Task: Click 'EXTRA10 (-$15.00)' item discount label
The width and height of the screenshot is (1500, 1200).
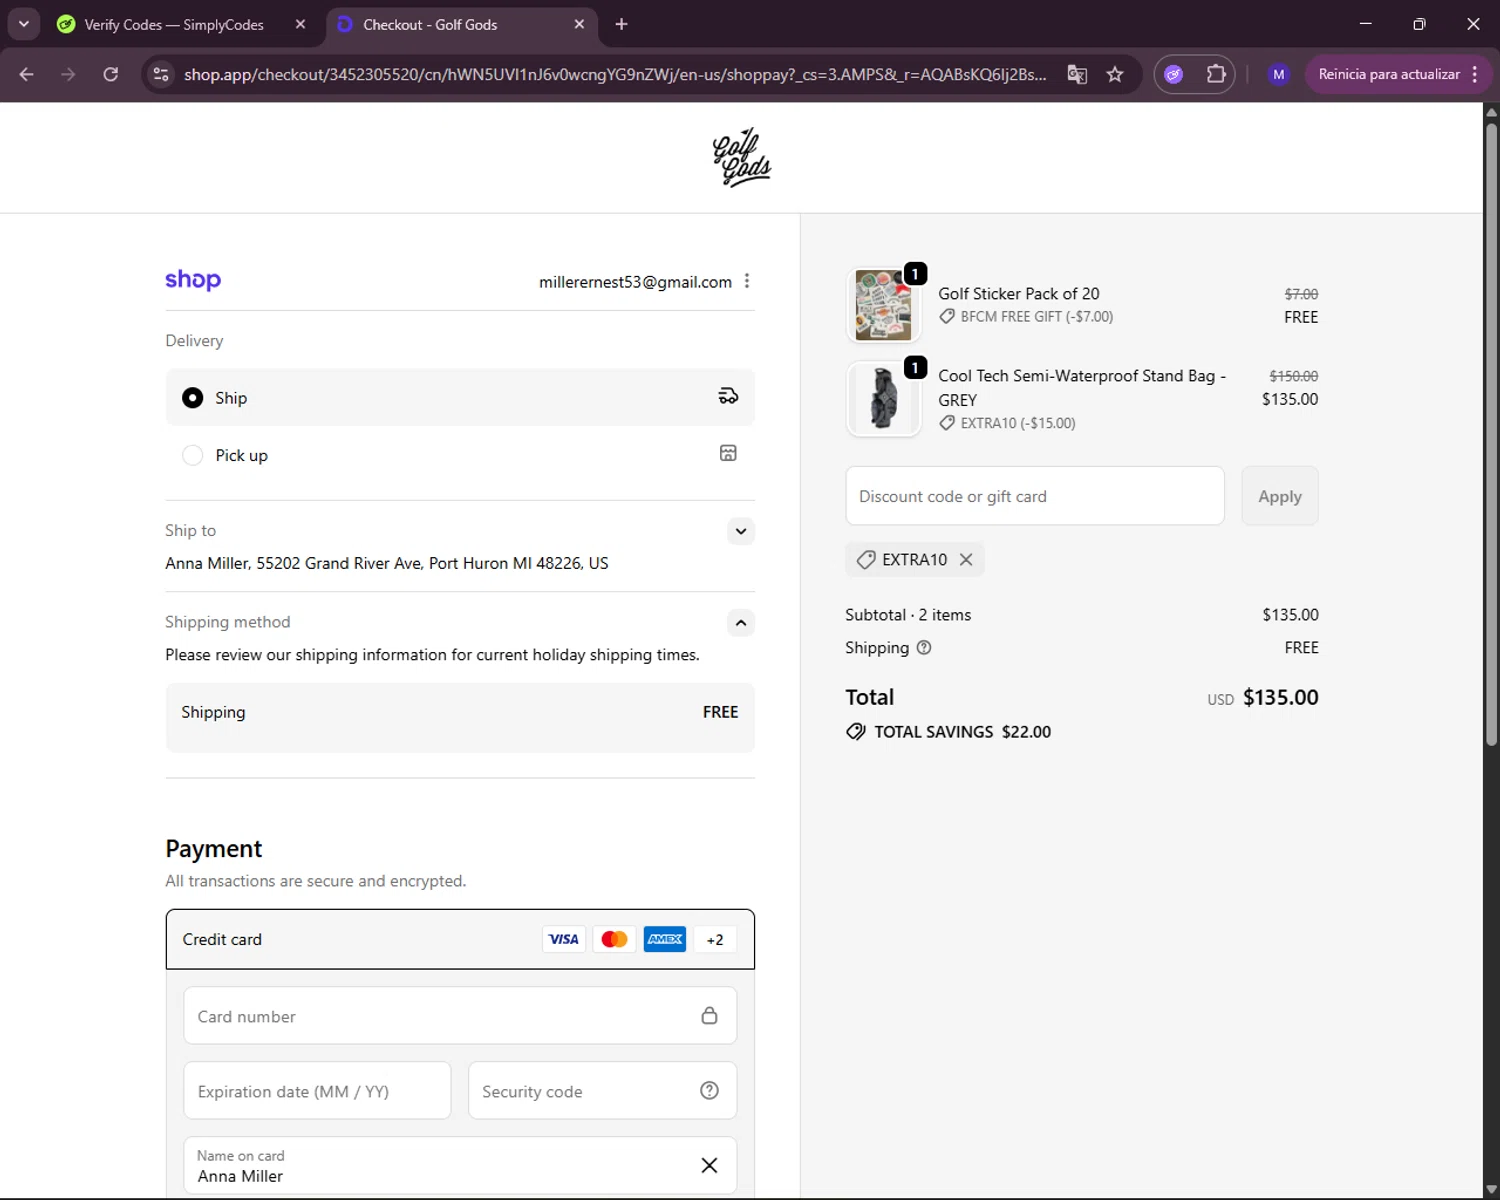Action: point(1017,423)
